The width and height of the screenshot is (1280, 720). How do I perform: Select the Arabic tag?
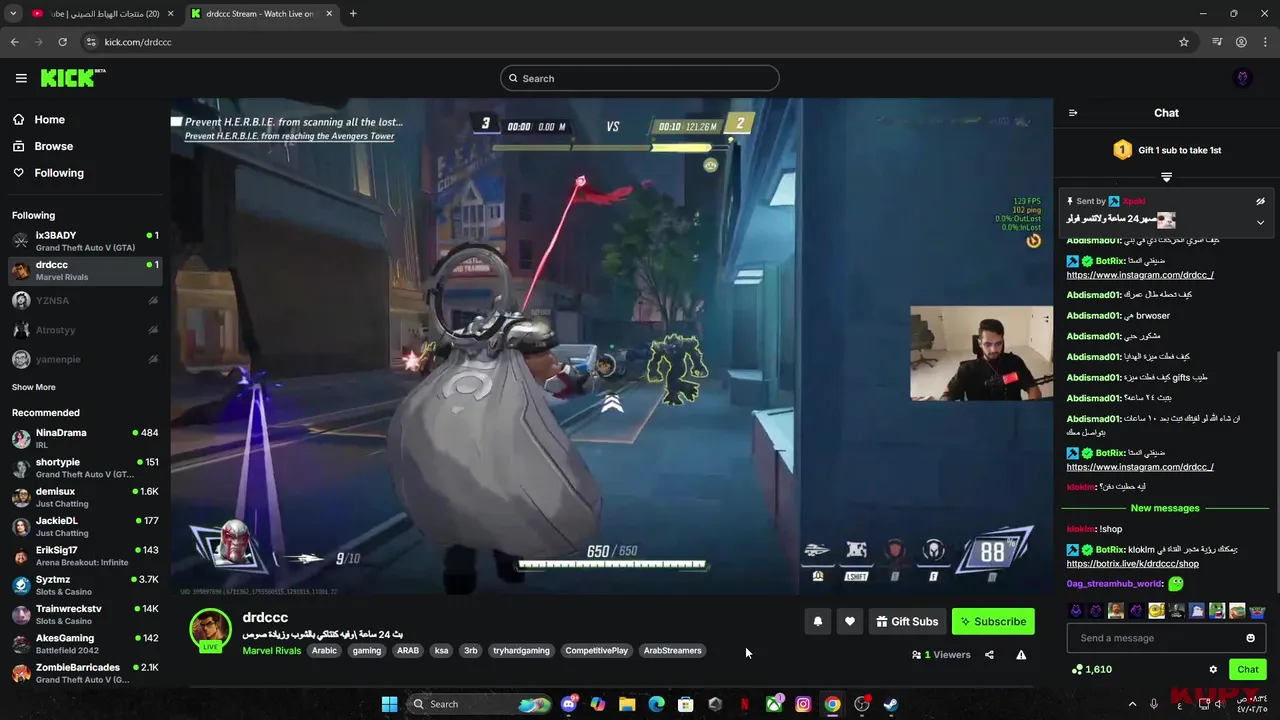click(324, 651)
